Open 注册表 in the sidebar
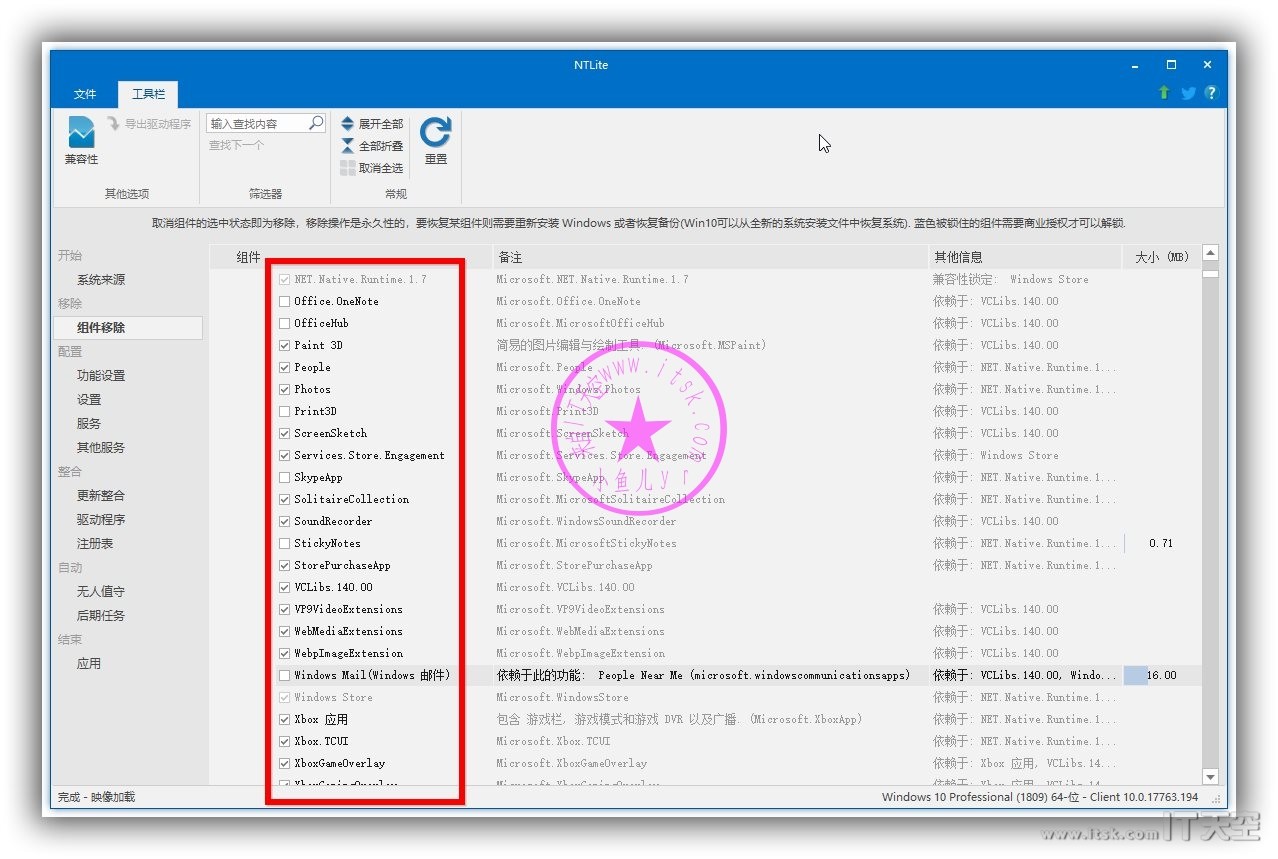 tap(95, 544)
